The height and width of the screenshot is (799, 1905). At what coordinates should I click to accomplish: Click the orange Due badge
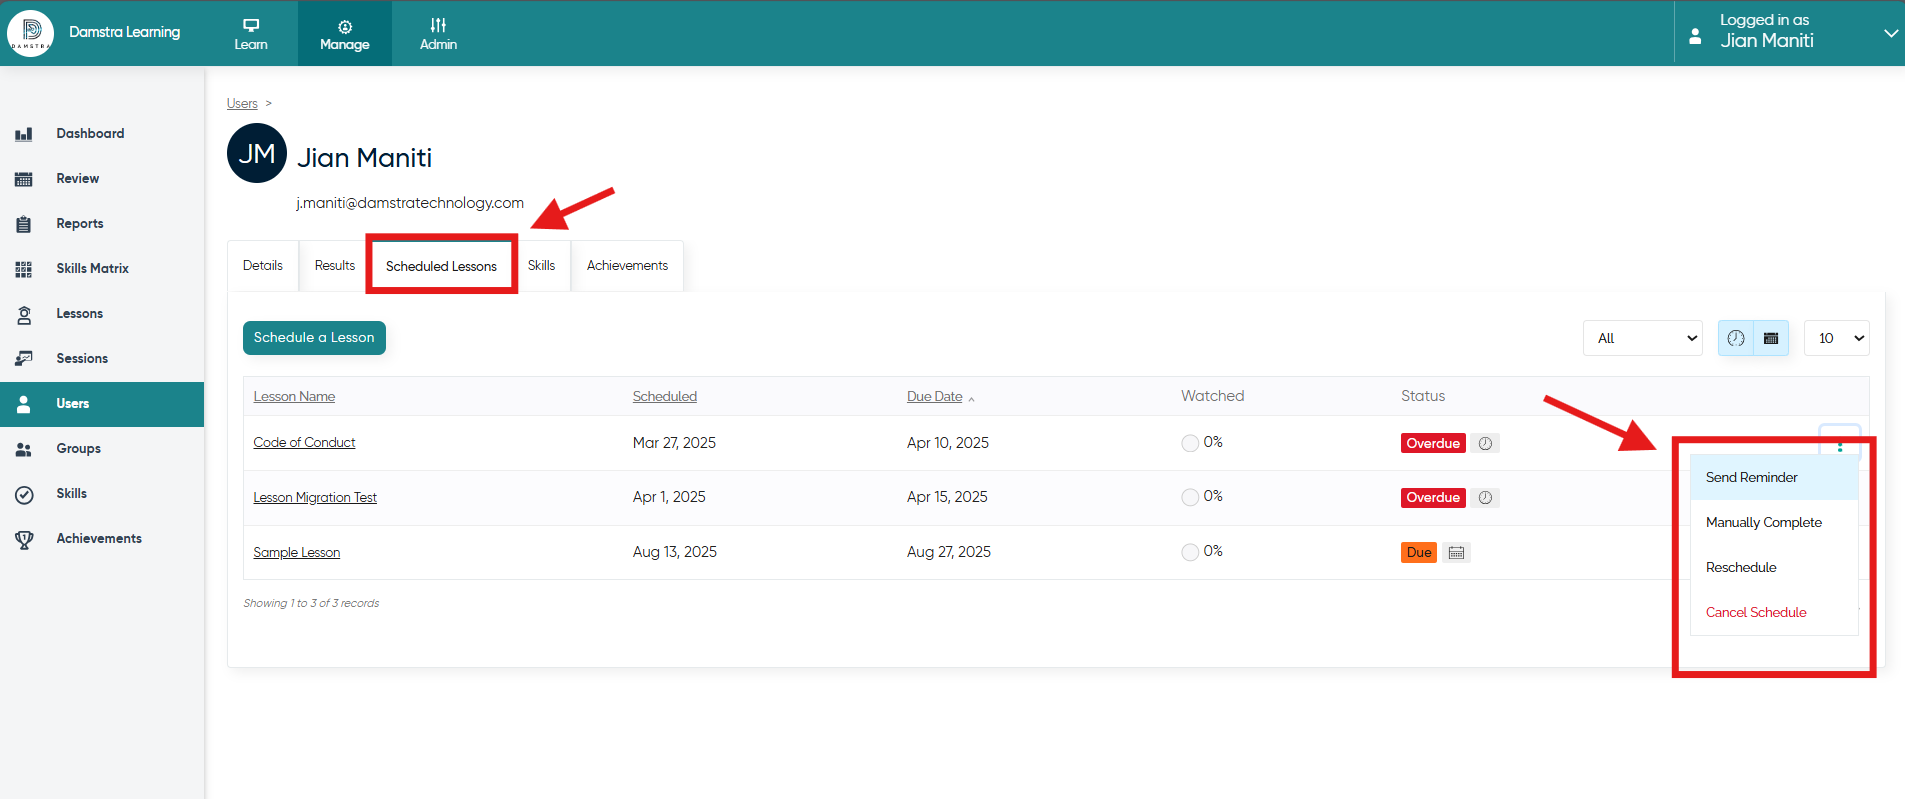(1419, 553)
